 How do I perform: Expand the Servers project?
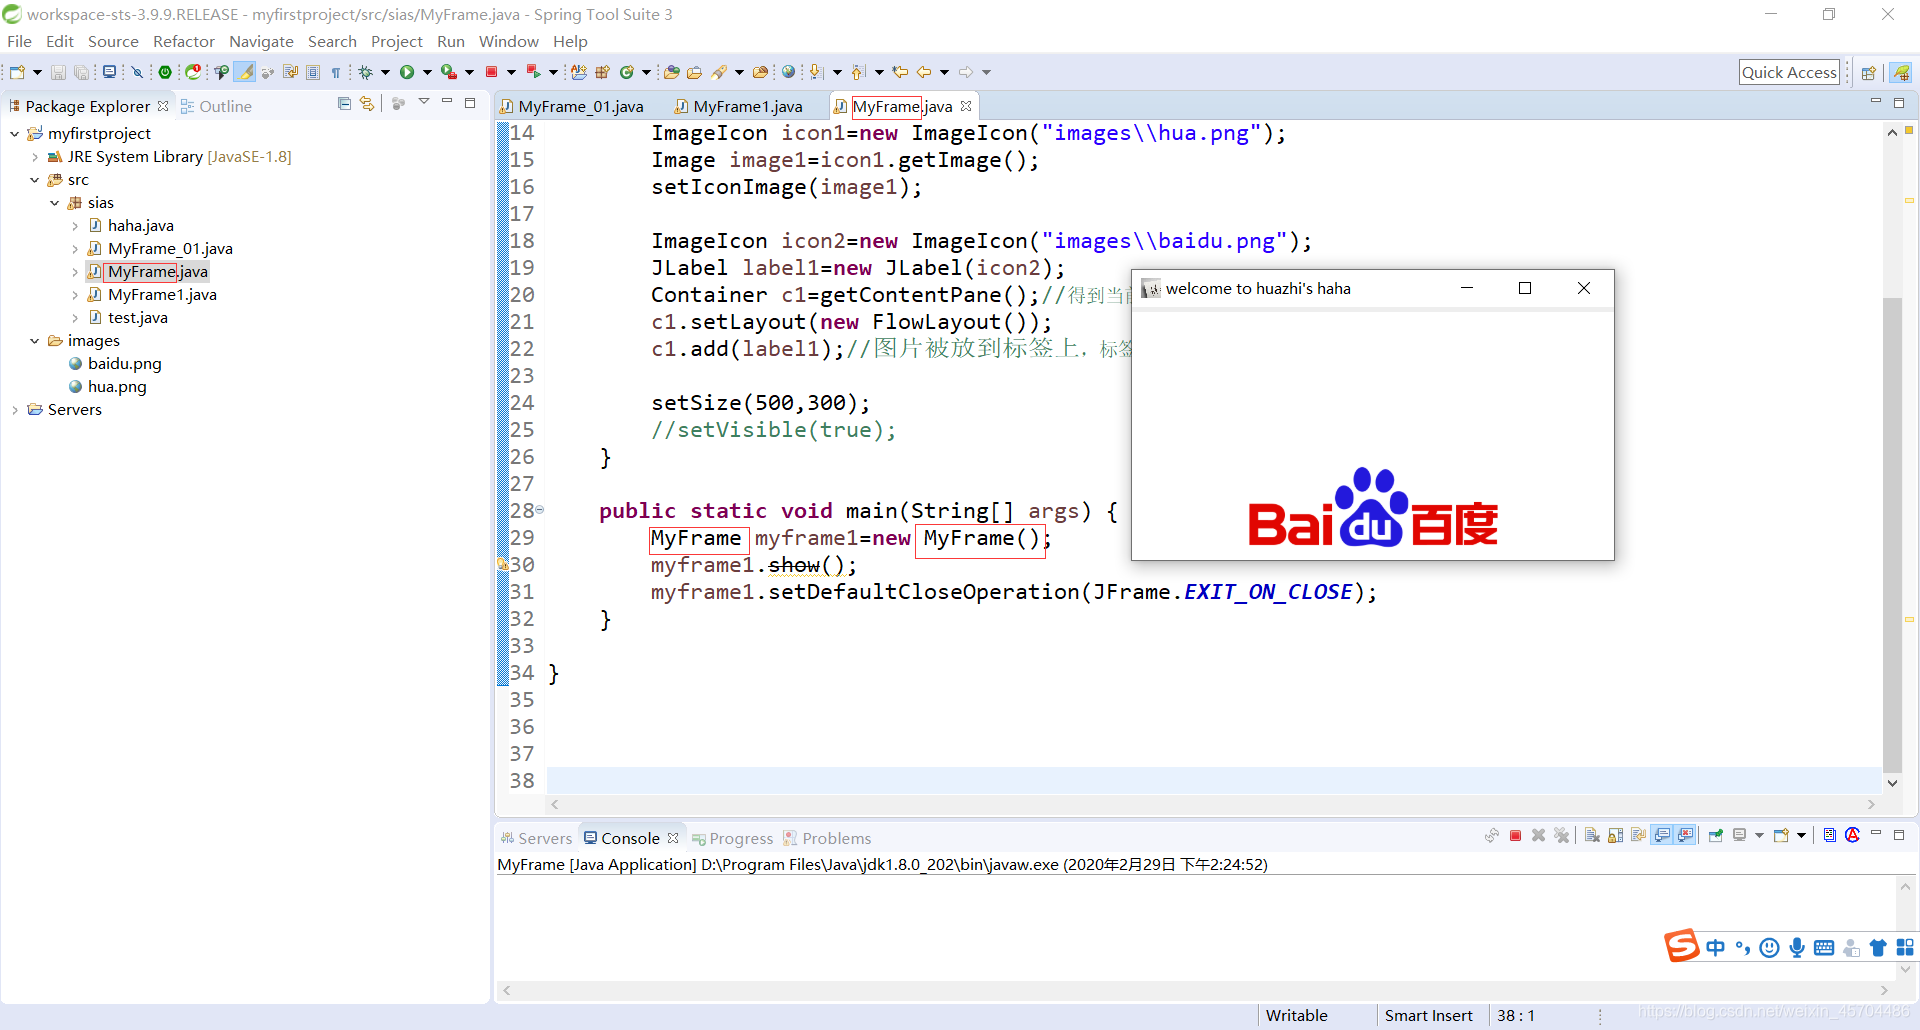tap(14, 410)
